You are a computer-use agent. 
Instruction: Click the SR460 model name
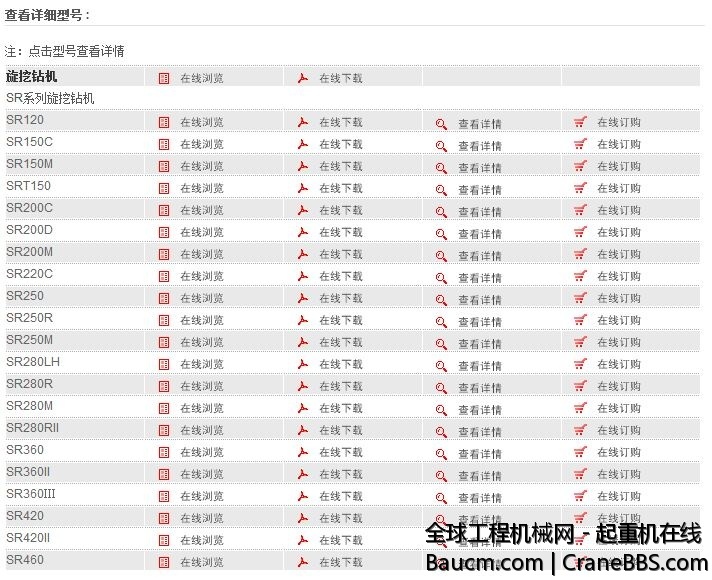[x=25, y=560]
